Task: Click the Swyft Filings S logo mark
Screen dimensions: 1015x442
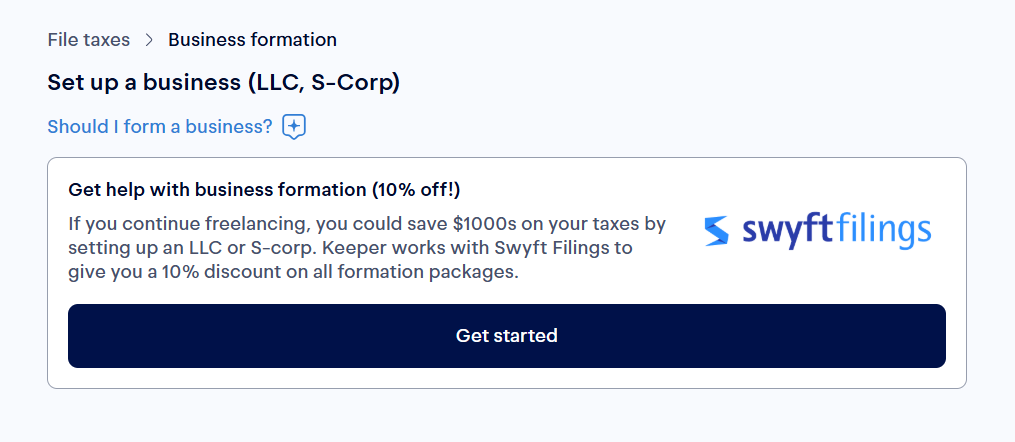Action: click(717, 231)
